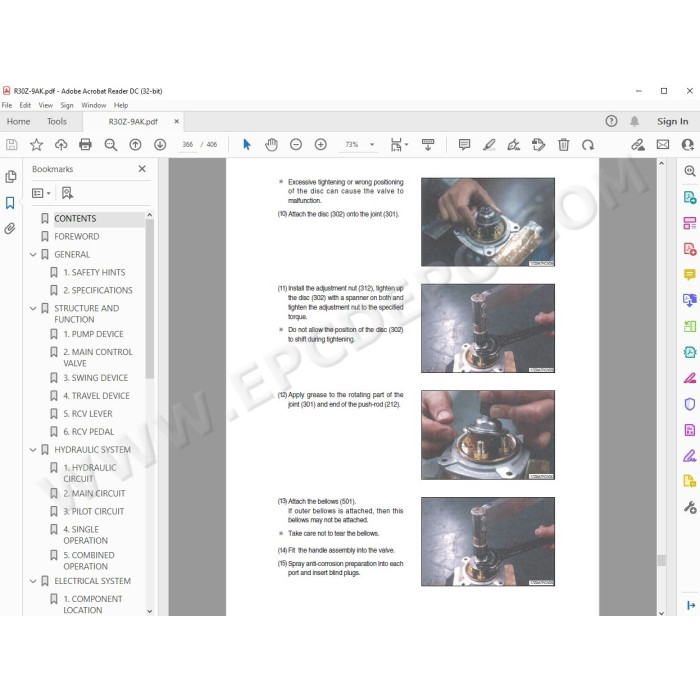700x700 pixels.
Task: Add a sticky note comment
Action: (464, 145)
